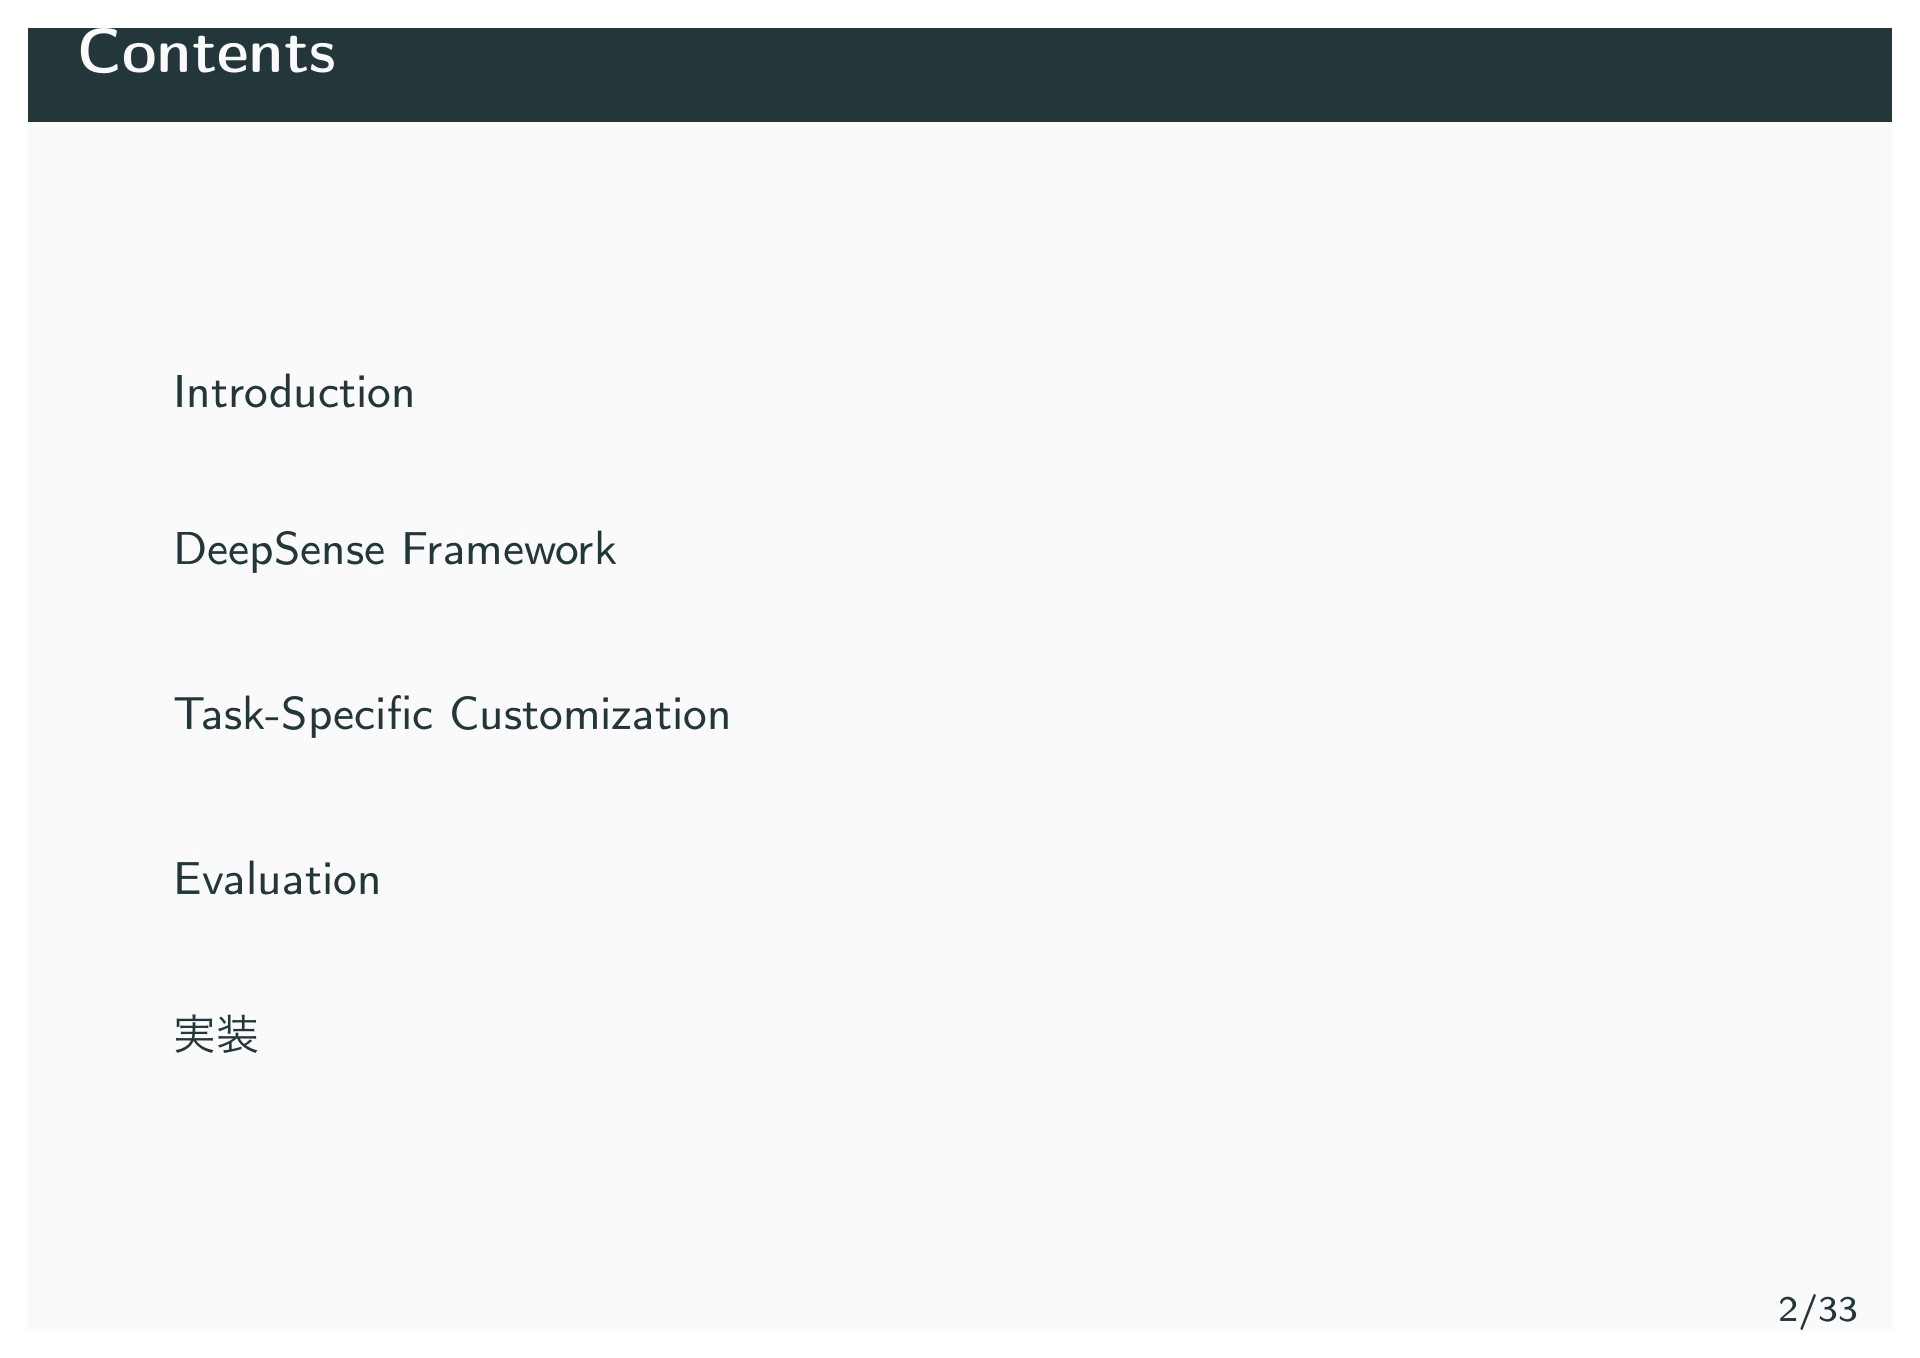
Task: Click the Contents slide title
Action: (x=207, y=53)
